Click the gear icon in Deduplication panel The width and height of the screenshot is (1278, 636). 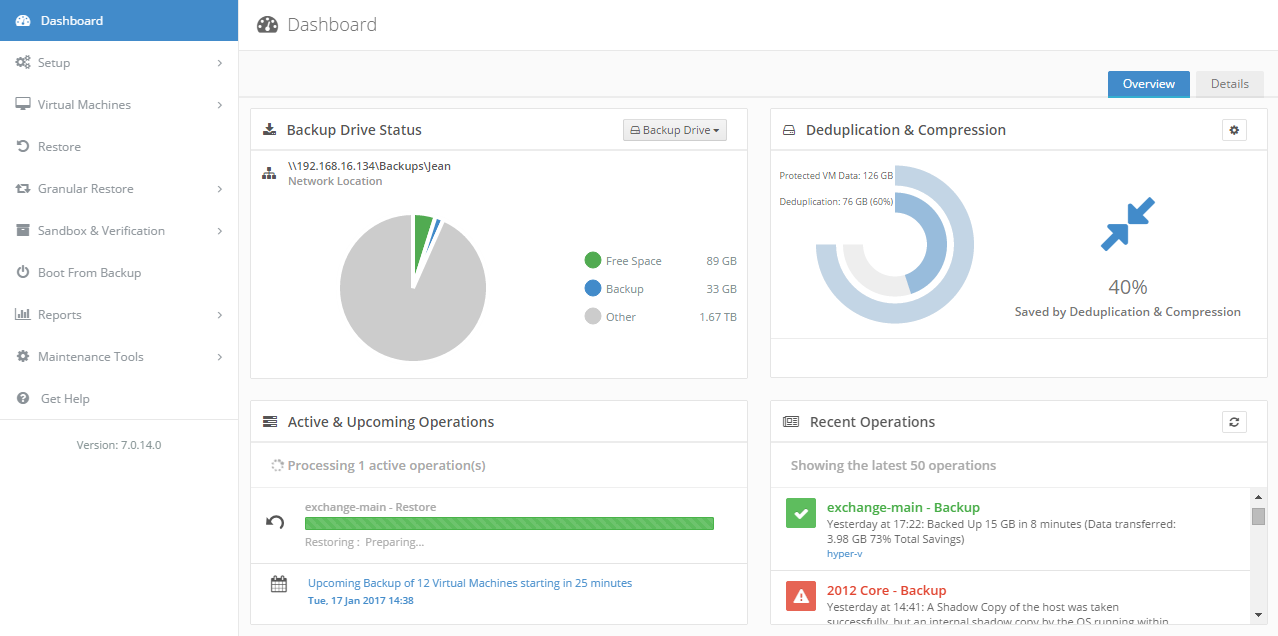click(x=1234, y=130)
